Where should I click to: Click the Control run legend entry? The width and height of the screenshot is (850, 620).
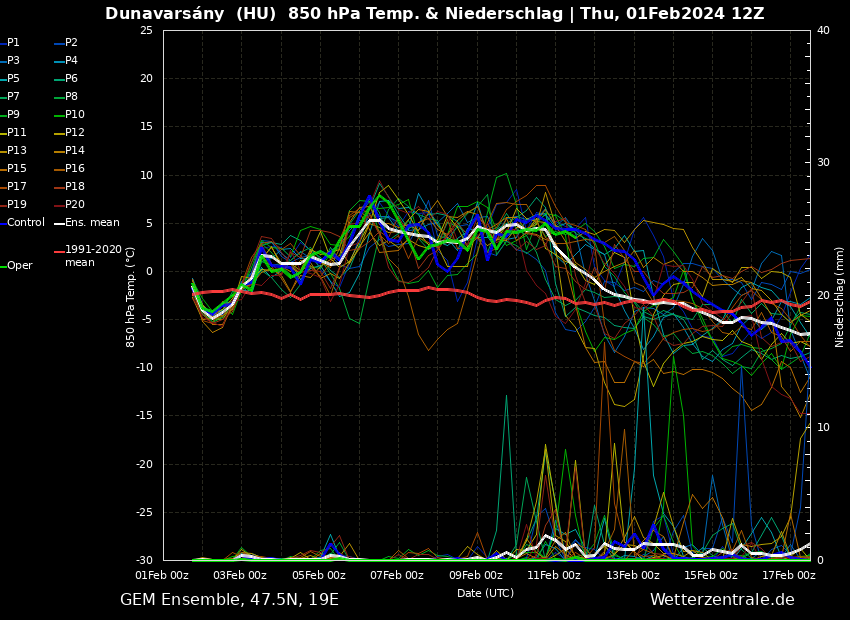coord(25,223)
